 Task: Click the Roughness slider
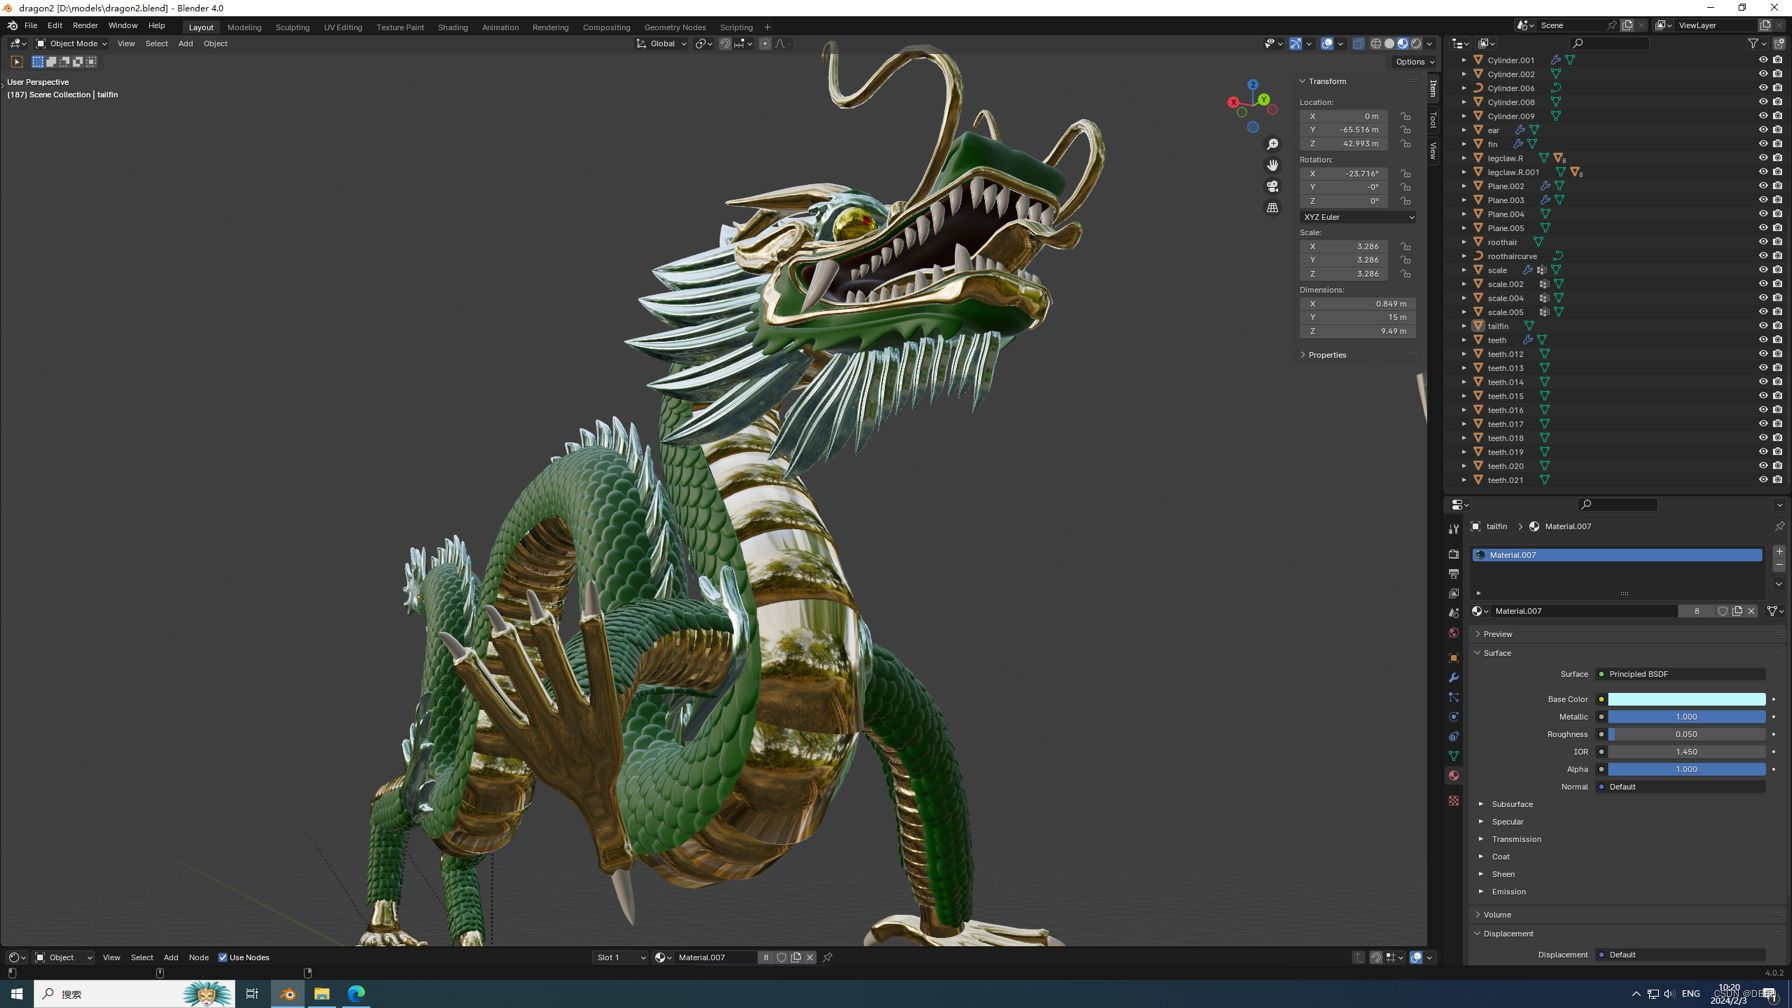[1686, 734]
